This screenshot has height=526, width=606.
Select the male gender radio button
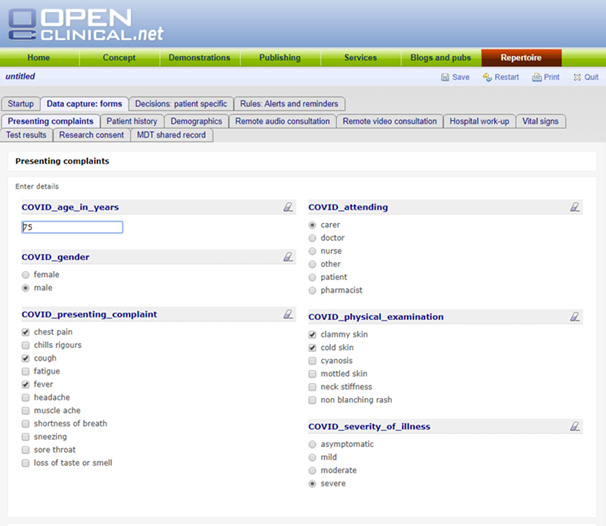[x=26, y=288]
